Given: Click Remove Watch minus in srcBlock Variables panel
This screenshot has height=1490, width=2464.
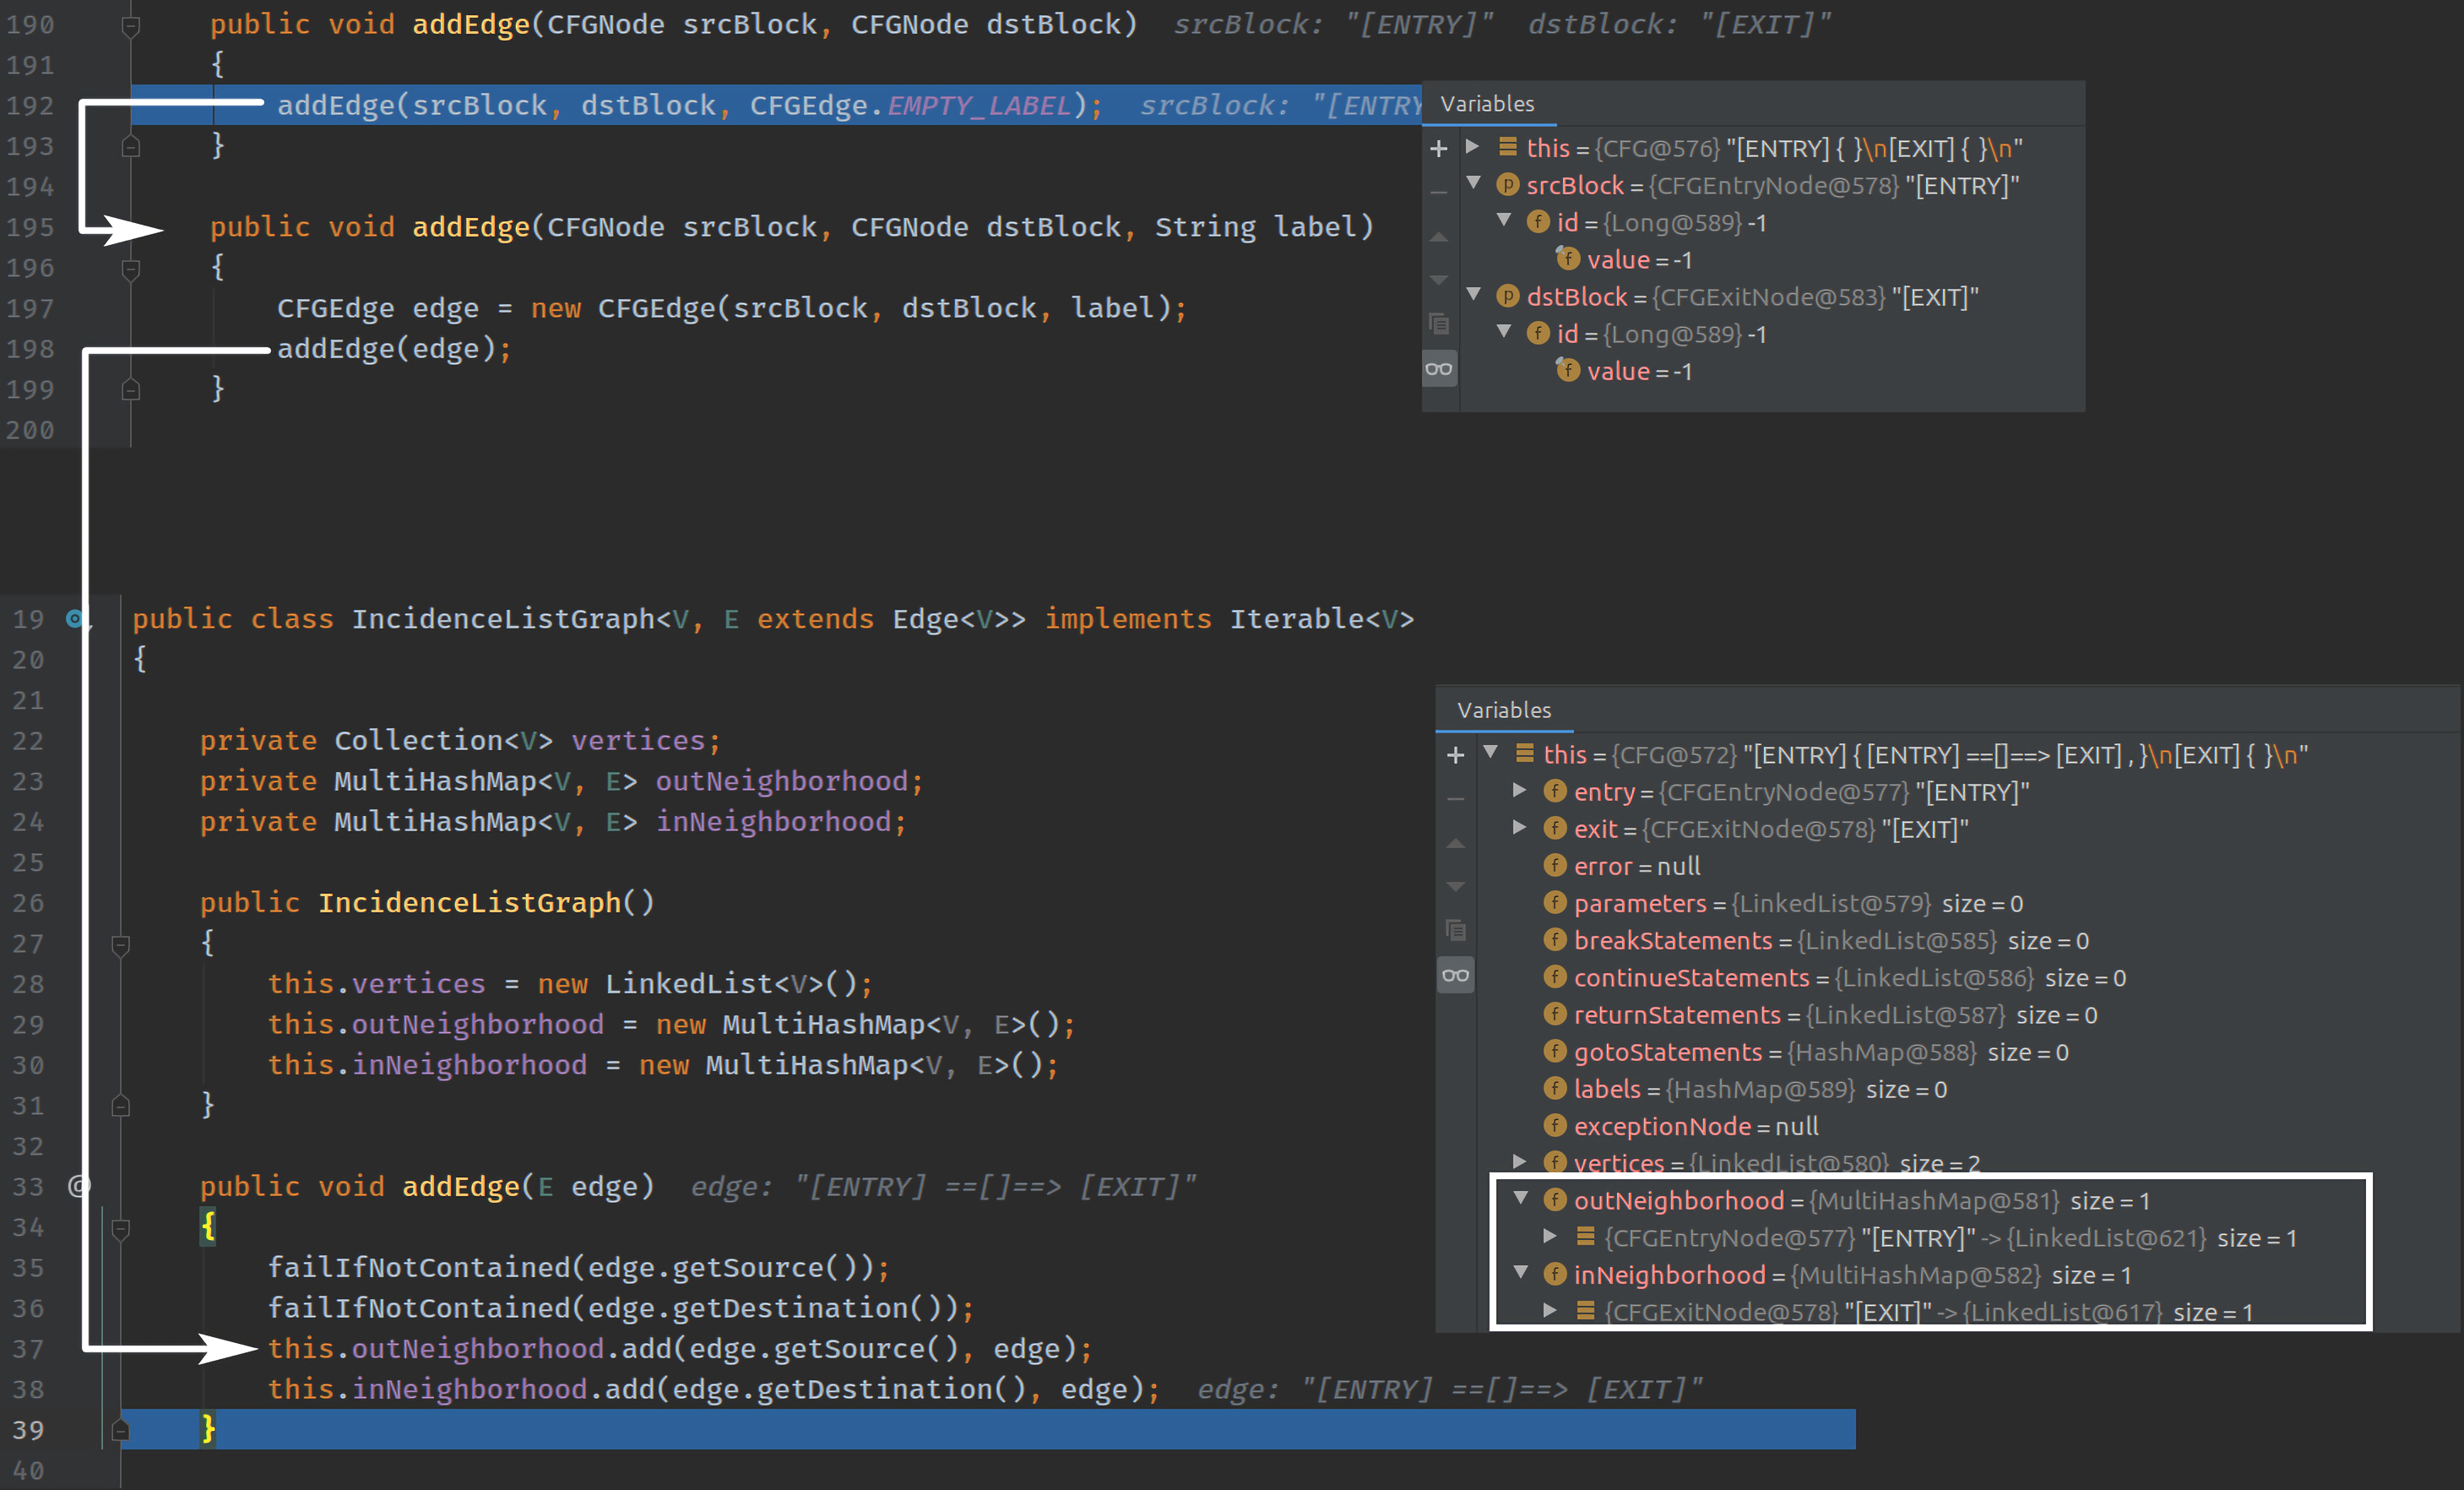Looking at the screenshot, I should pyautogui.click(x=1438, y=192).
